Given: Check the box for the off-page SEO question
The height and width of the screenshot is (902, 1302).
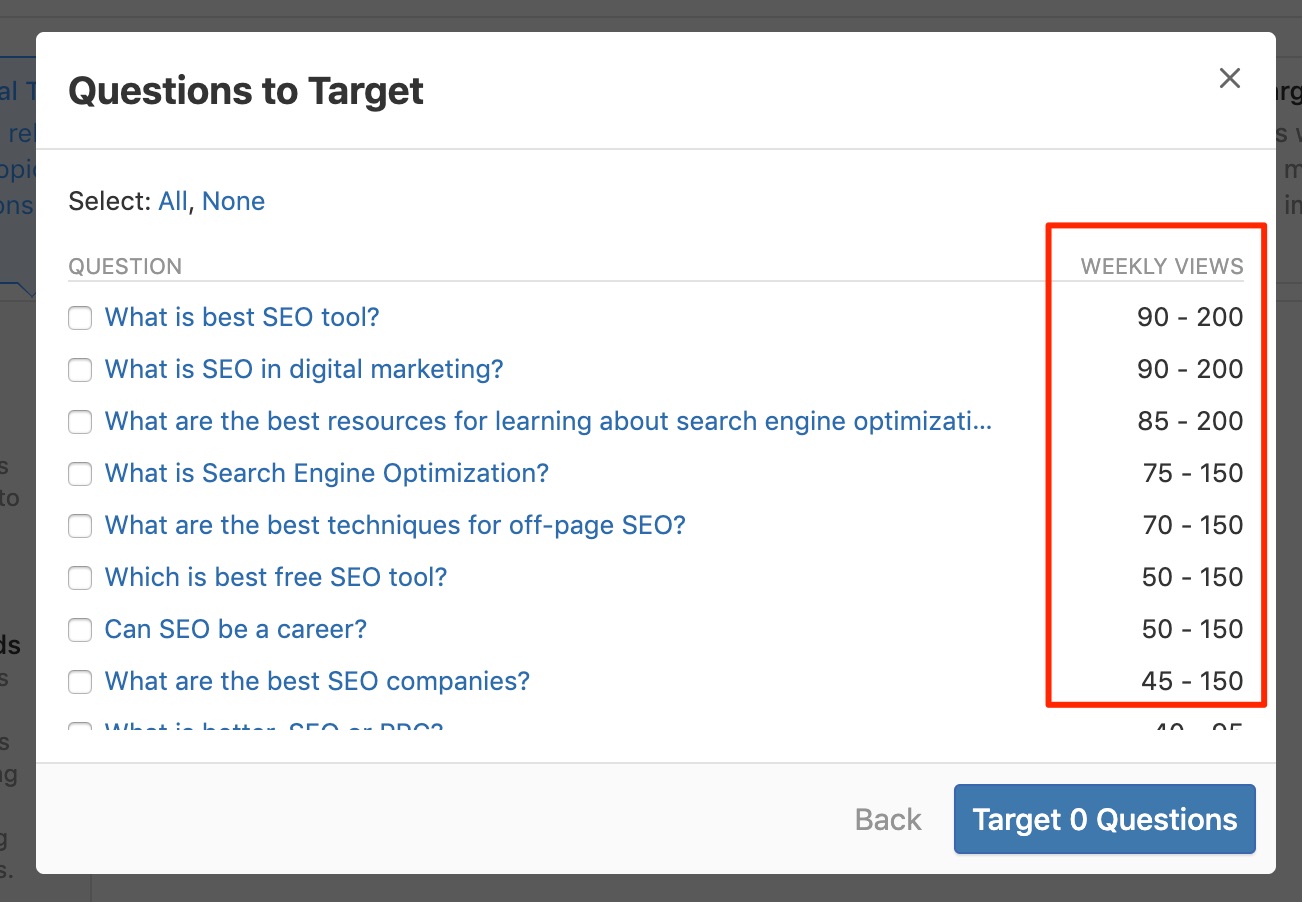Looking at the screenshot, I should click(80, 525).
